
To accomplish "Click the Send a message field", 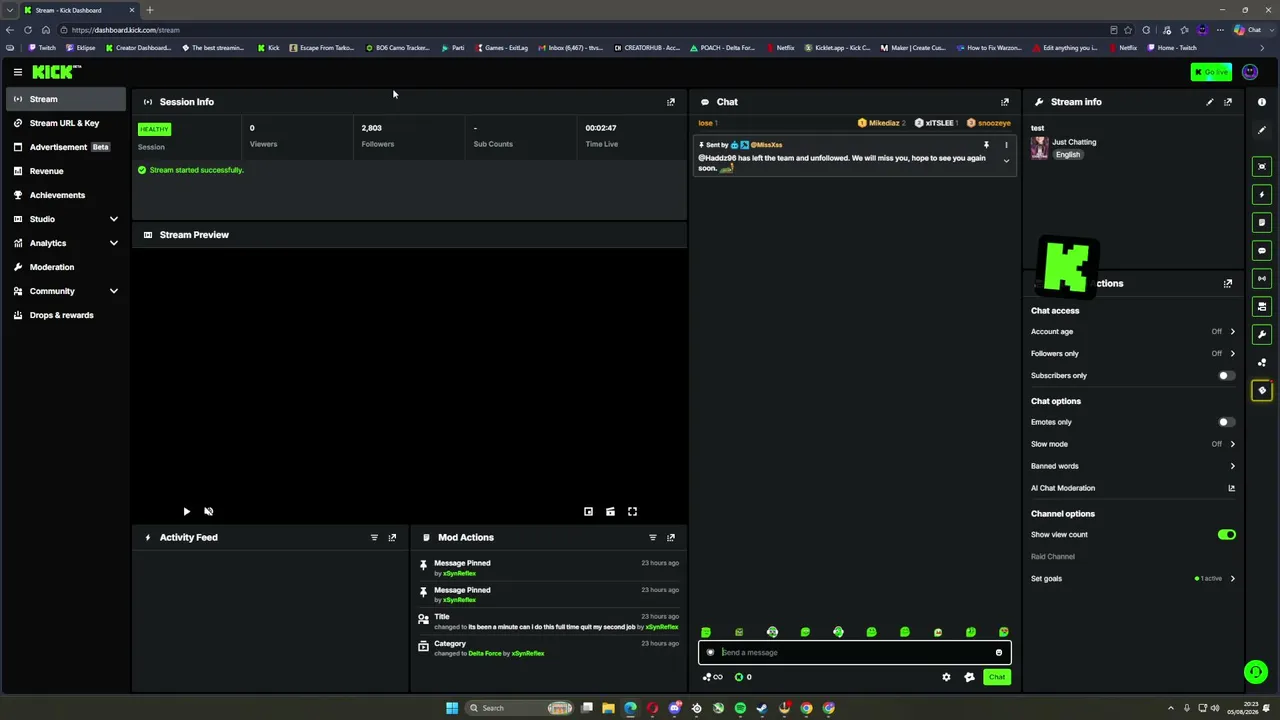I will point(855,653).
